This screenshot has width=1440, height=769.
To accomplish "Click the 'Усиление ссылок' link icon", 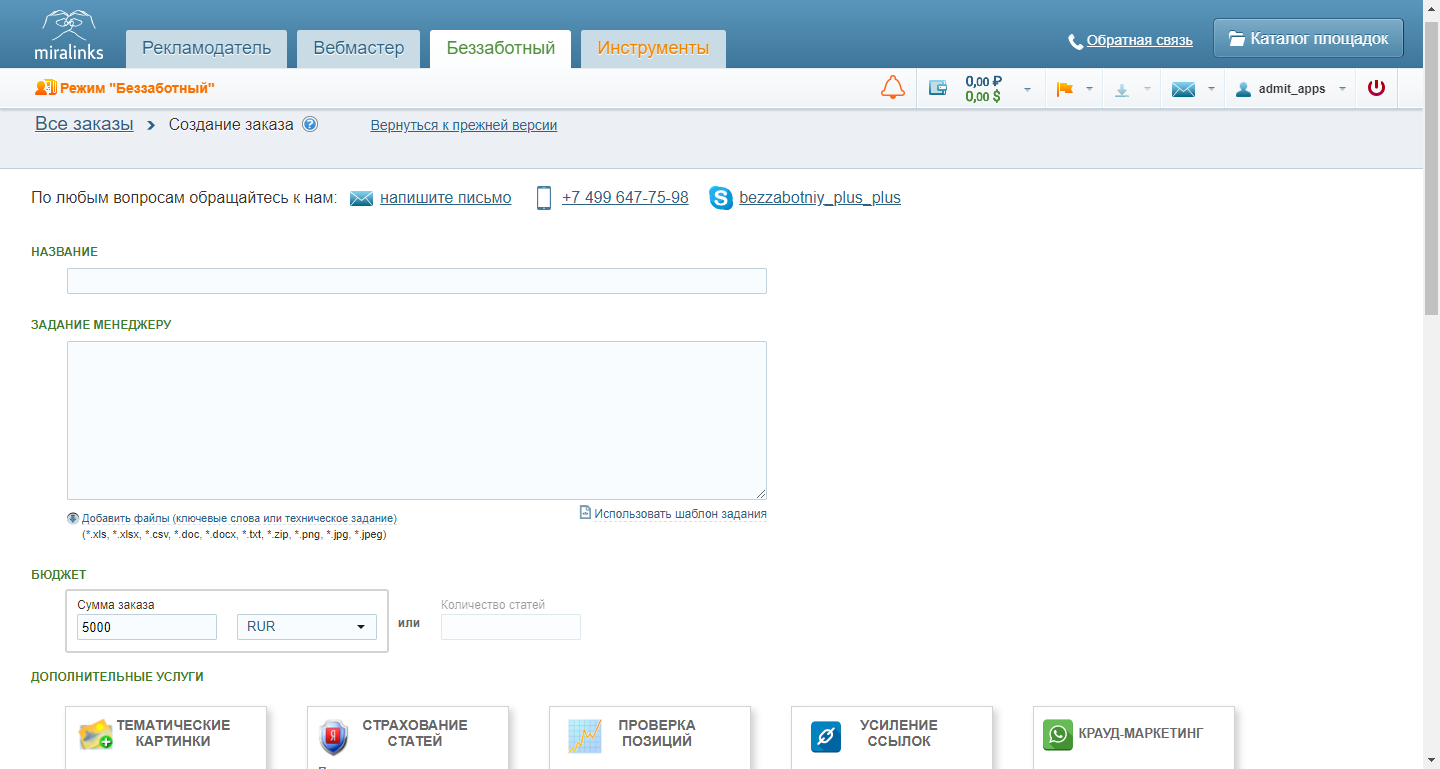I will [x=826, y=737].
